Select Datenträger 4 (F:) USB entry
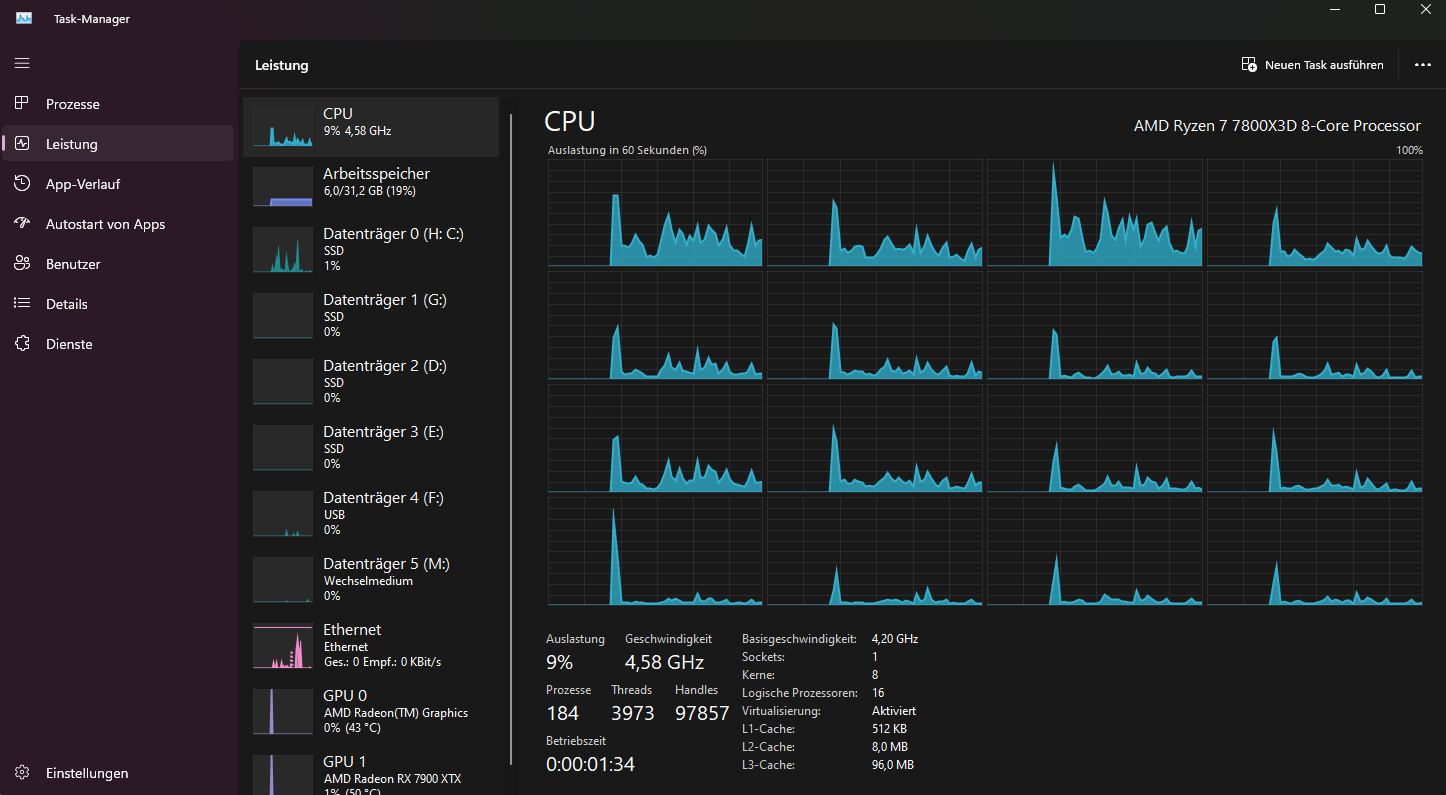The image size is (1446, 795). pos(371,513)
